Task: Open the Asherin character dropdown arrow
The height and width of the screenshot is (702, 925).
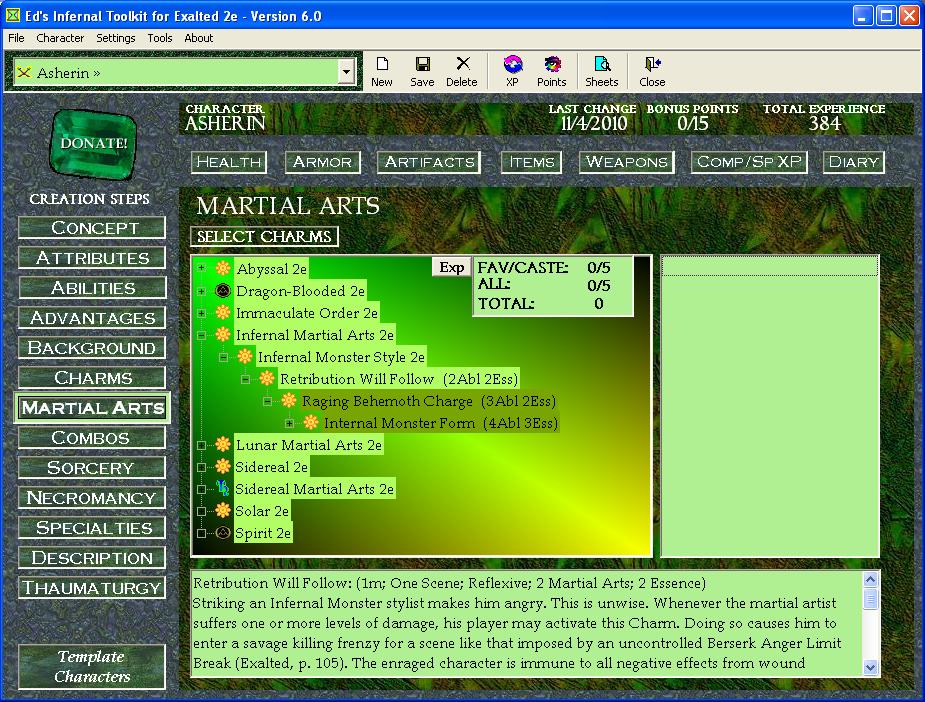Action: coord(346,73)
